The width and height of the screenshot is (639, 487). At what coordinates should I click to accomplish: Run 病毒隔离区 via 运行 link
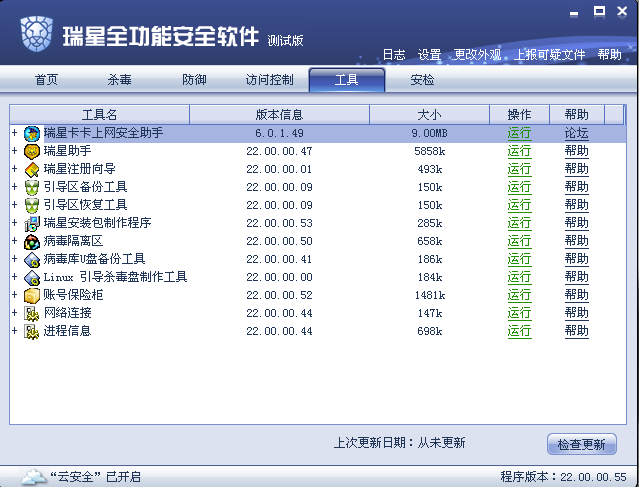[519, 241]
